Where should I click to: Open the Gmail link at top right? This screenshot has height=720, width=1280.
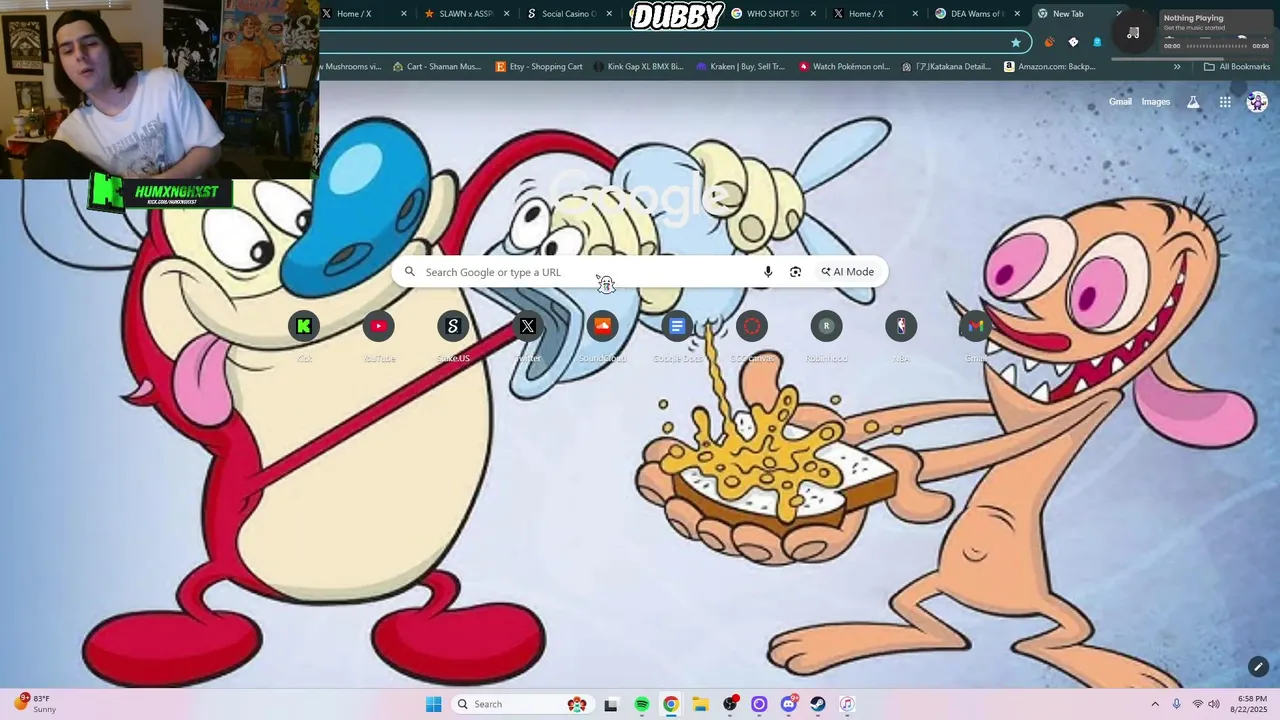(1120, 102)
